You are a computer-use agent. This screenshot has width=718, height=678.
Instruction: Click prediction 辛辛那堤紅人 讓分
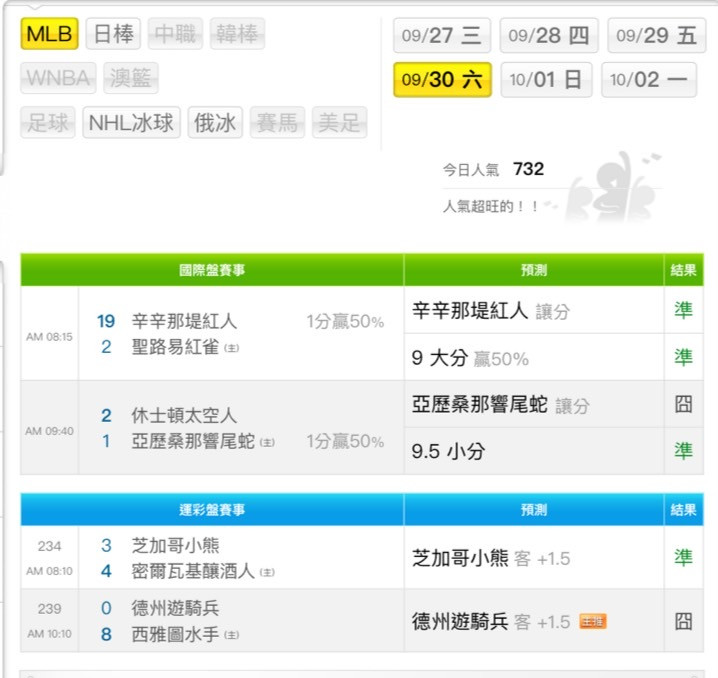tap(490, 311)
